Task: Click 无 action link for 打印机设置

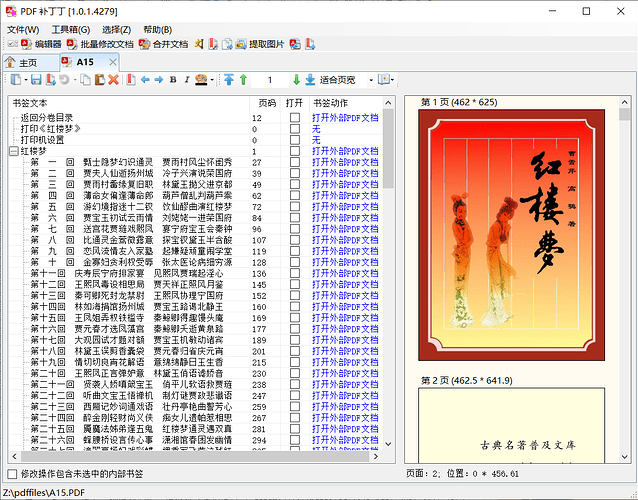Action: [316, 140]
